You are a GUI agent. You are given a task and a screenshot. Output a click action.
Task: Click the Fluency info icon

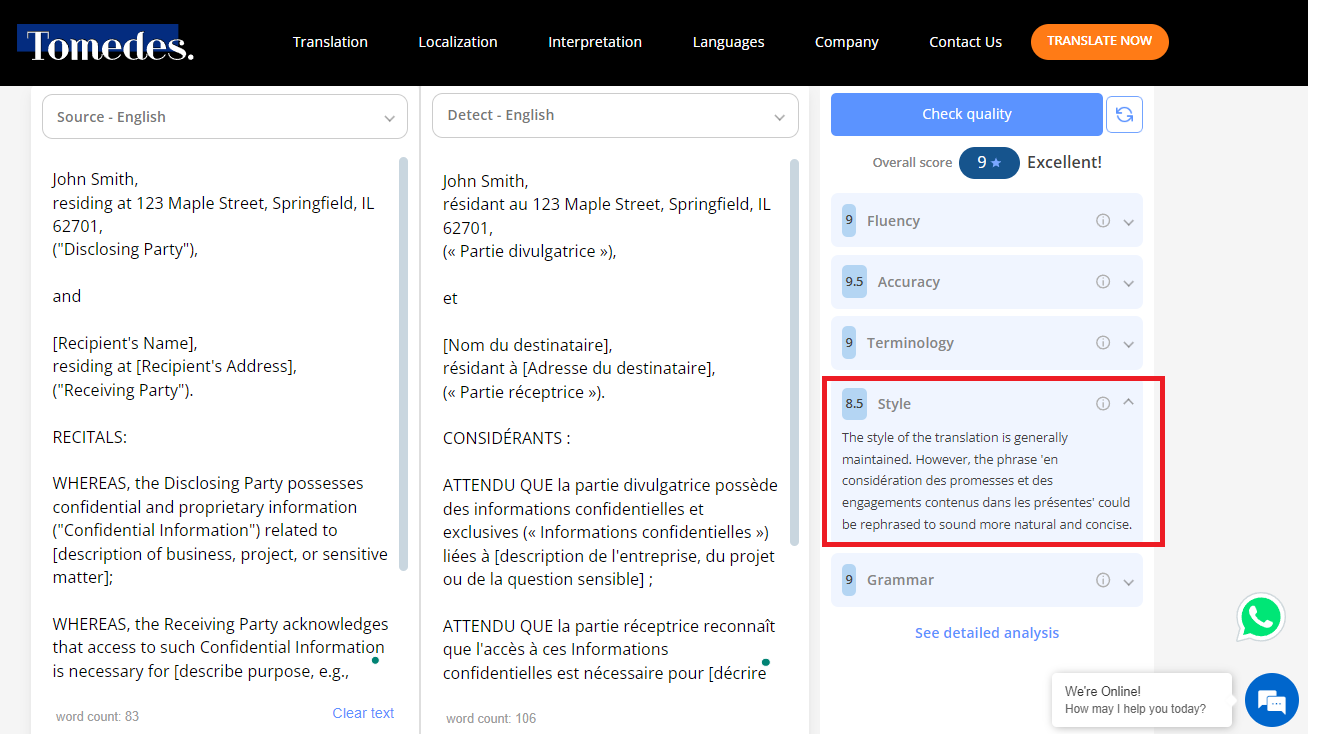tap(1103, 221)
